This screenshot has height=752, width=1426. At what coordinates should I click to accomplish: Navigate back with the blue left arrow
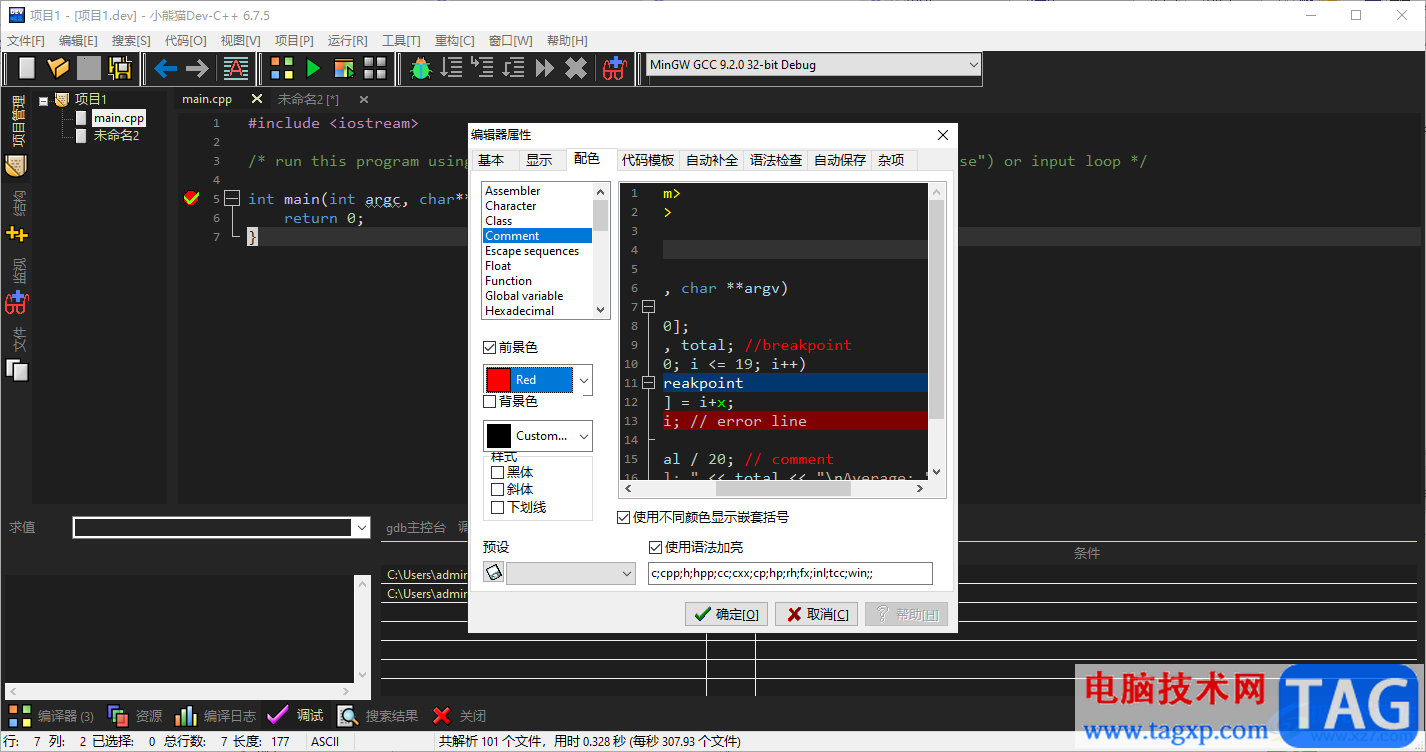coord(165,68)
